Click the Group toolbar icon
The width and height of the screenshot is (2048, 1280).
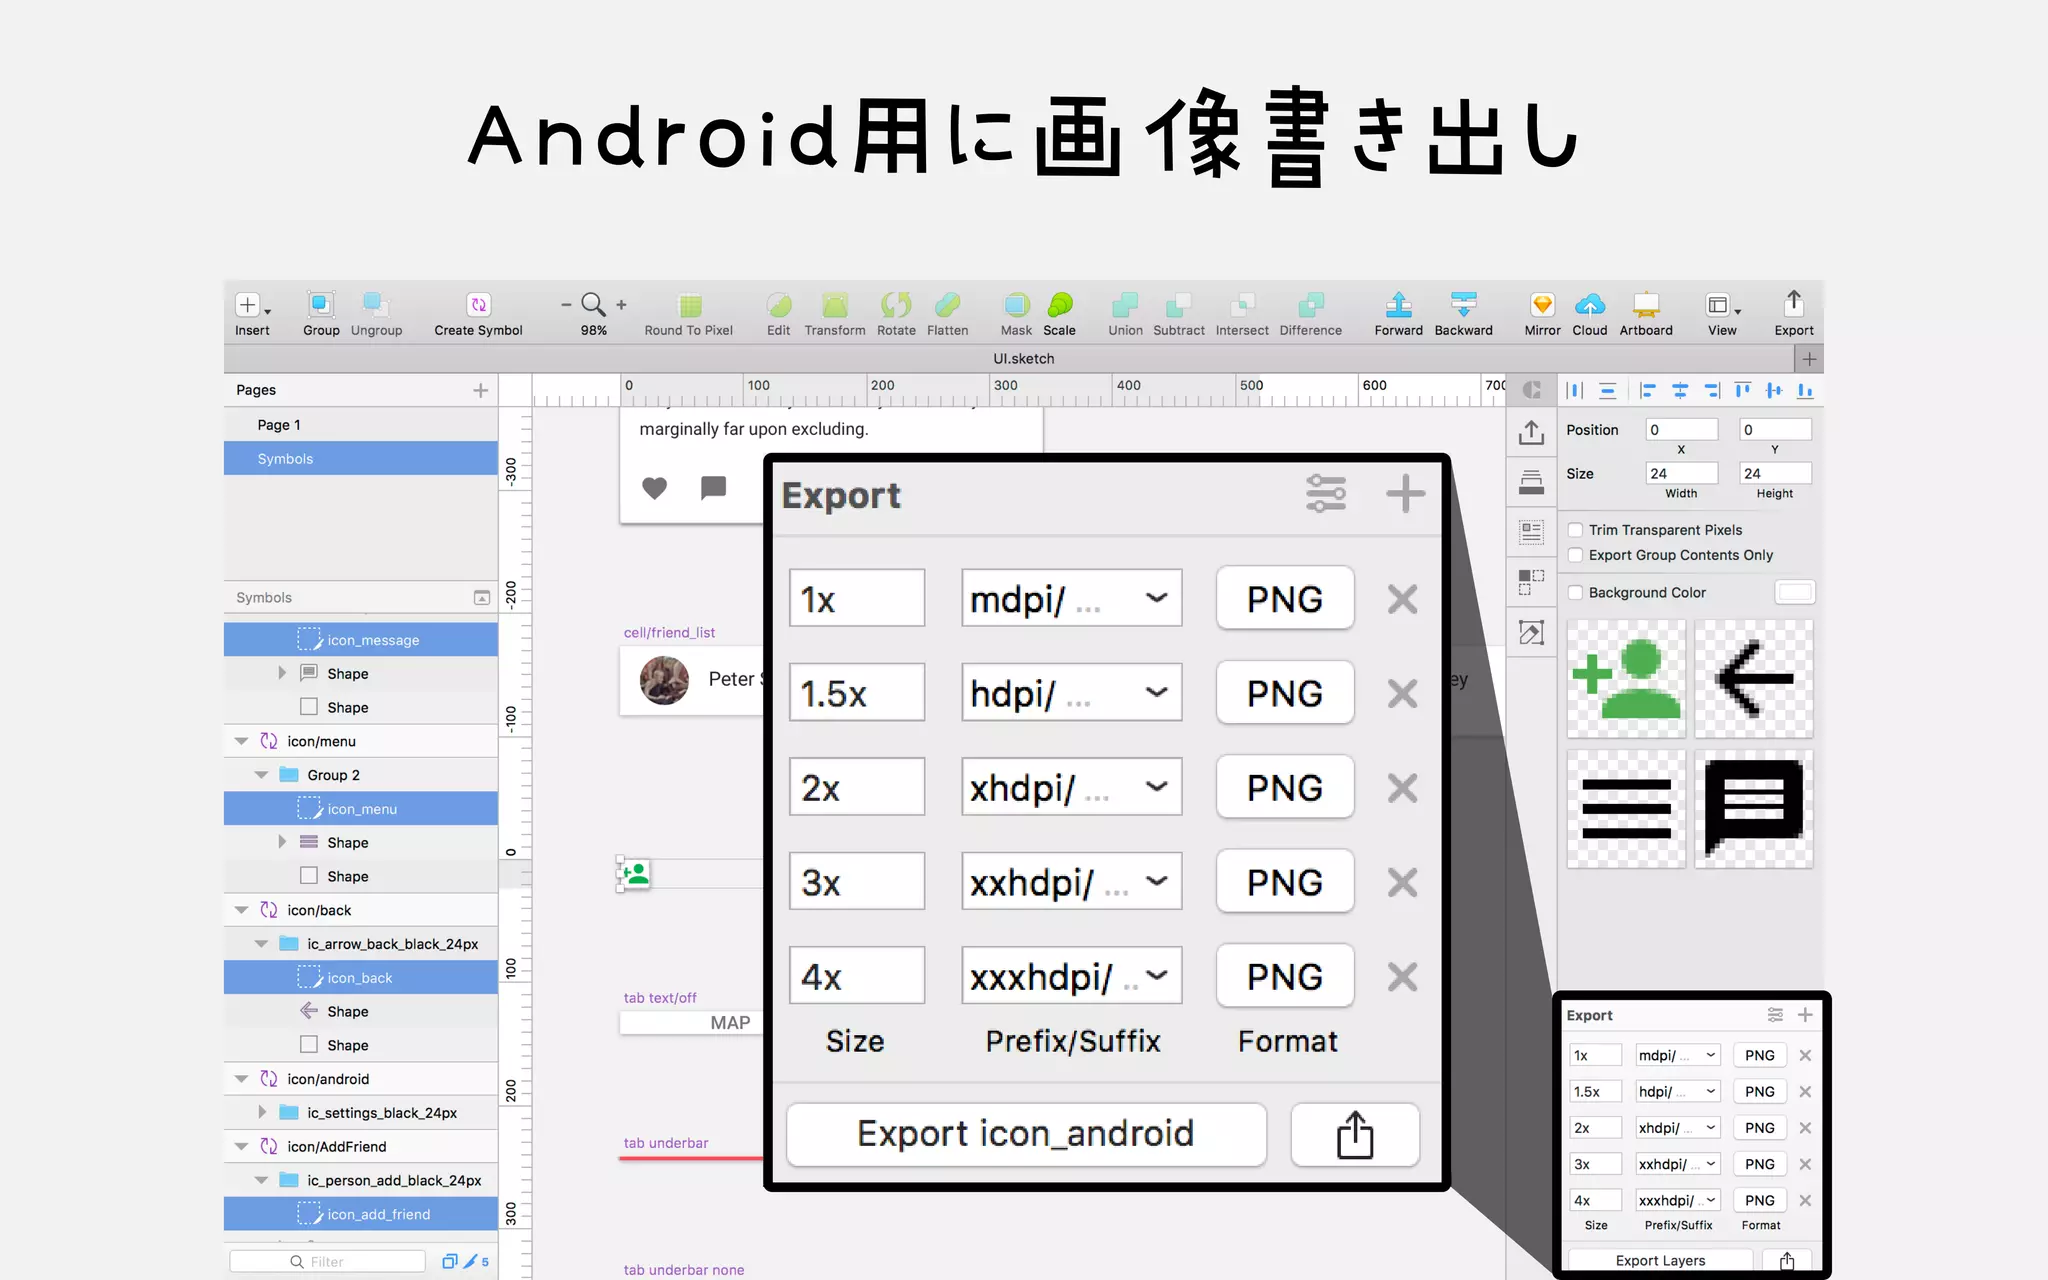321,304
